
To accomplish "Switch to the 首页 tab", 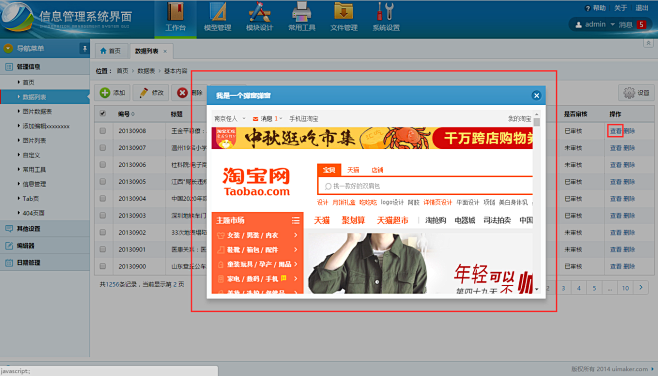I will coord(110,51).
